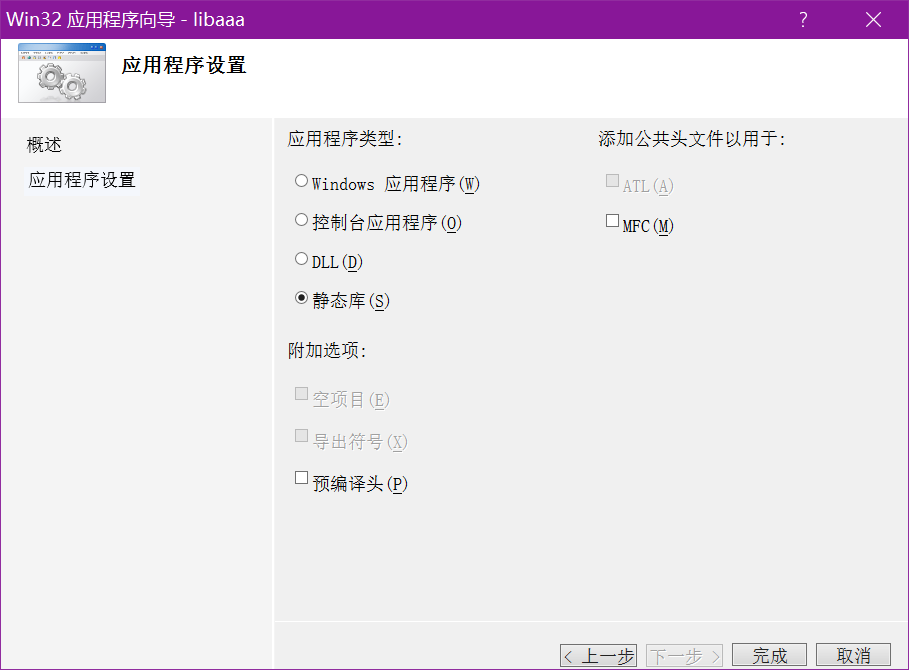This screenshot has height=670, width=909.
Task: Open the 概述 page in sidebar
Action: click(x=44, y=145)
